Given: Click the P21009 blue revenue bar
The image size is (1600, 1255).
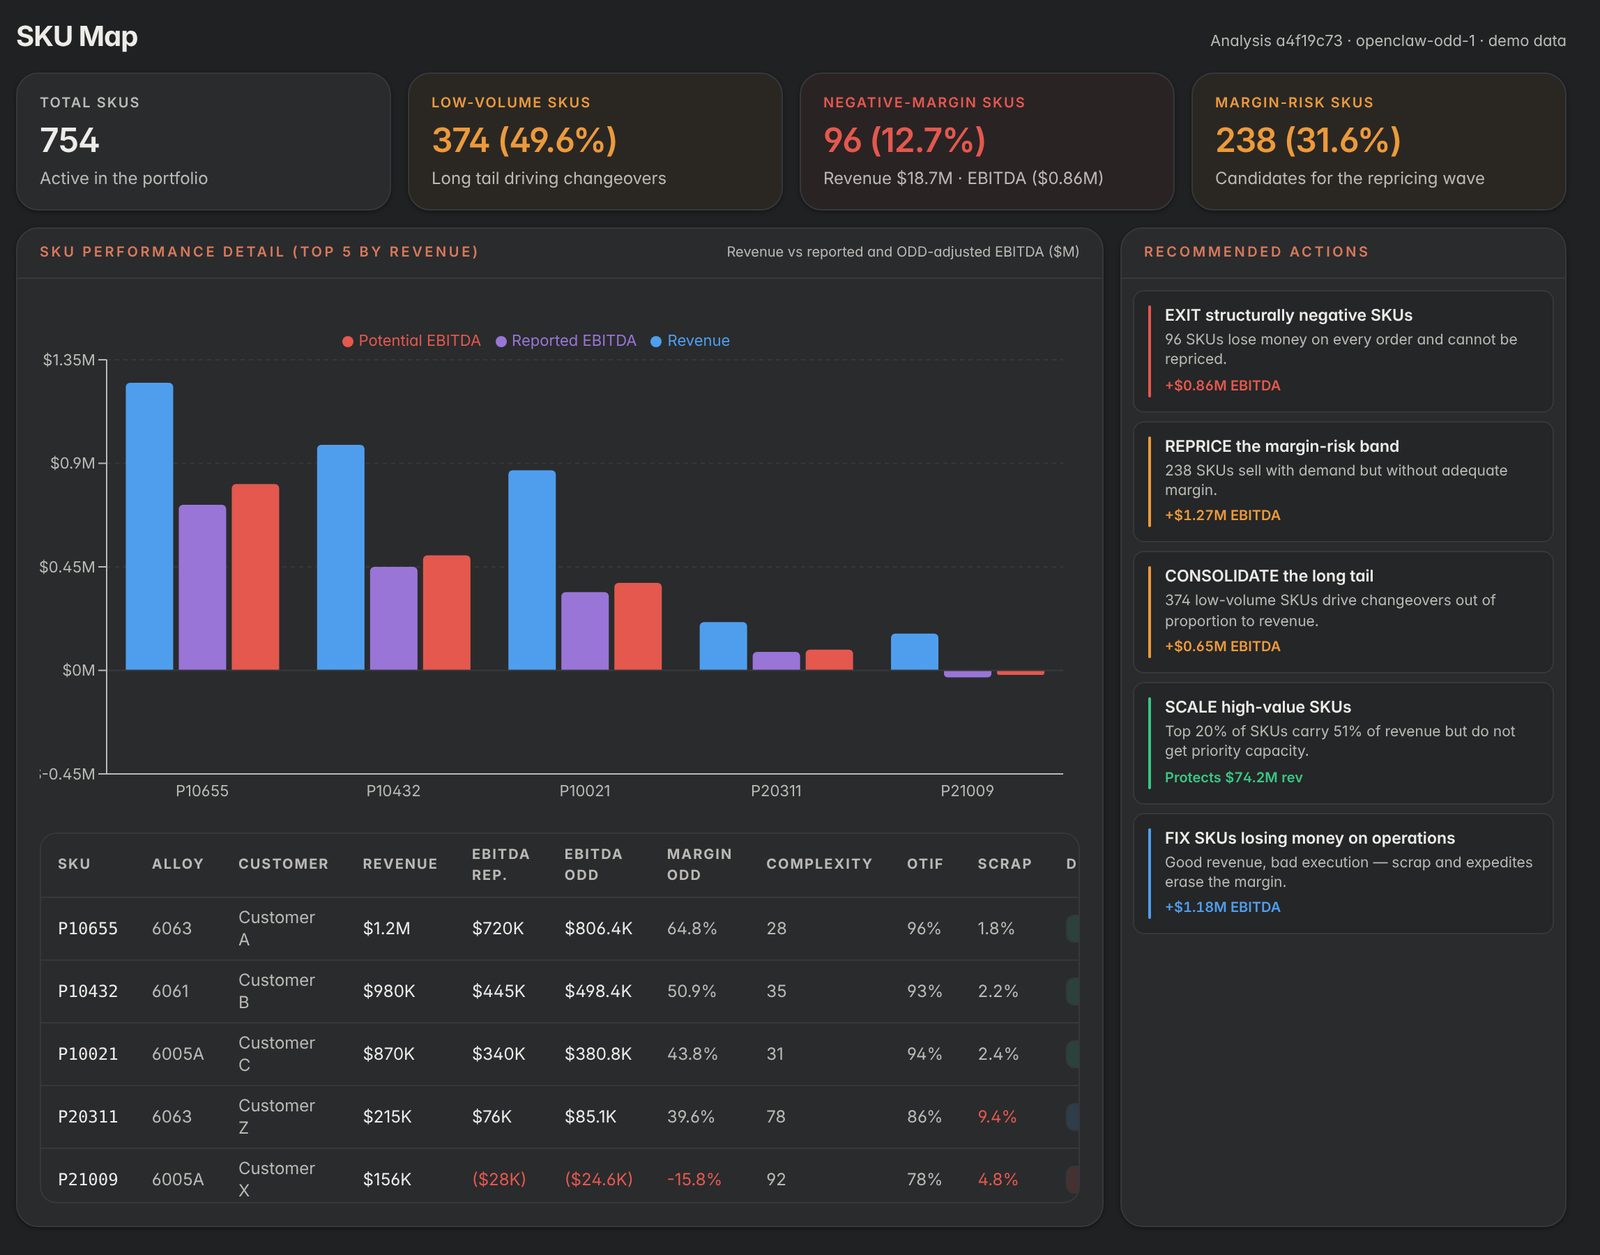Looking at the screenshot, I should [914, 652].
